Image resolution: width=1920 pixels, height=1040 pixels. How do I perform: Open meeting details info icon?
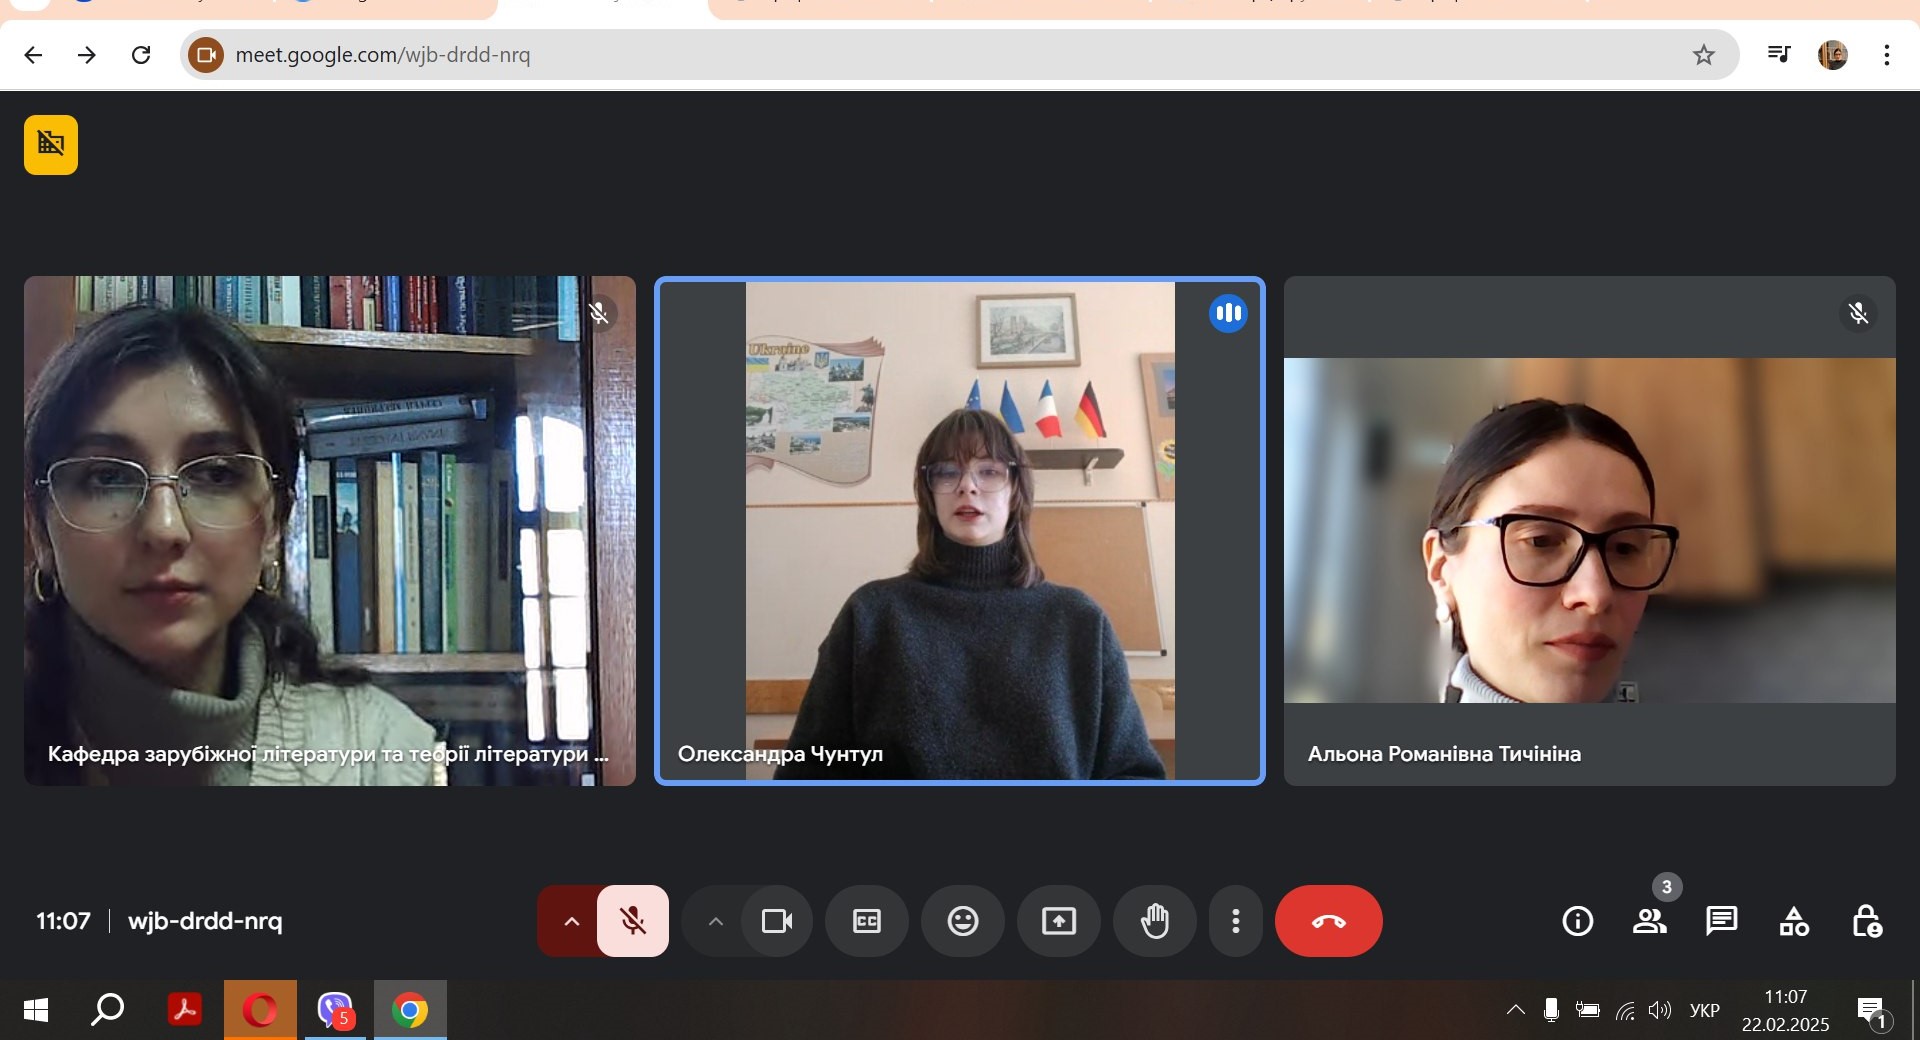click(x=1578, y=921)
